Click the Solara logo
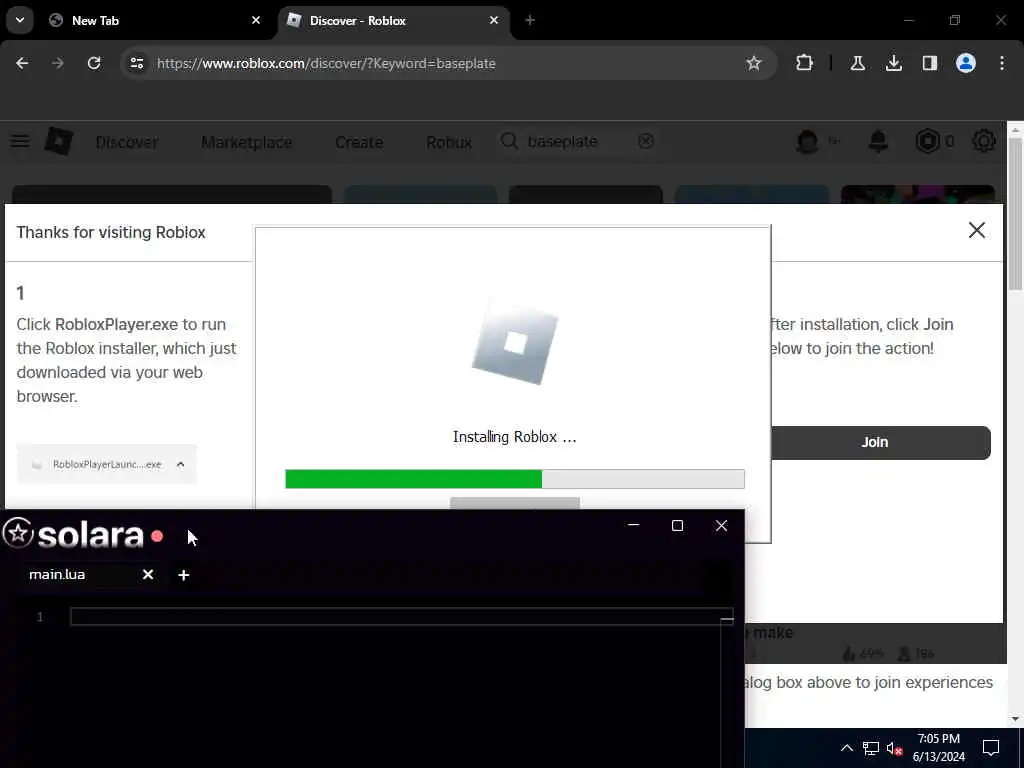The height and width of the screenshot is (768, 1024). tap(73, 535)
